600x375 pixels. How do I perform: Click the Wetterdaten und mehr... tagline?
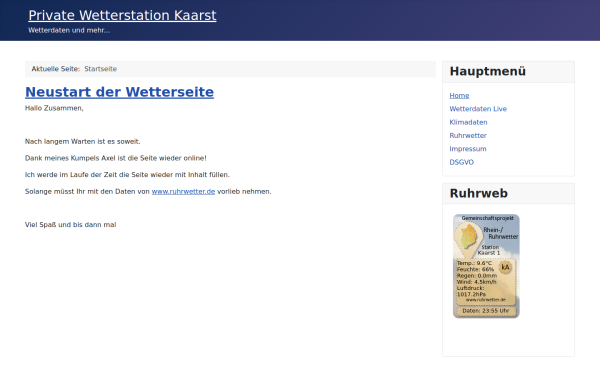coord(69,30)
